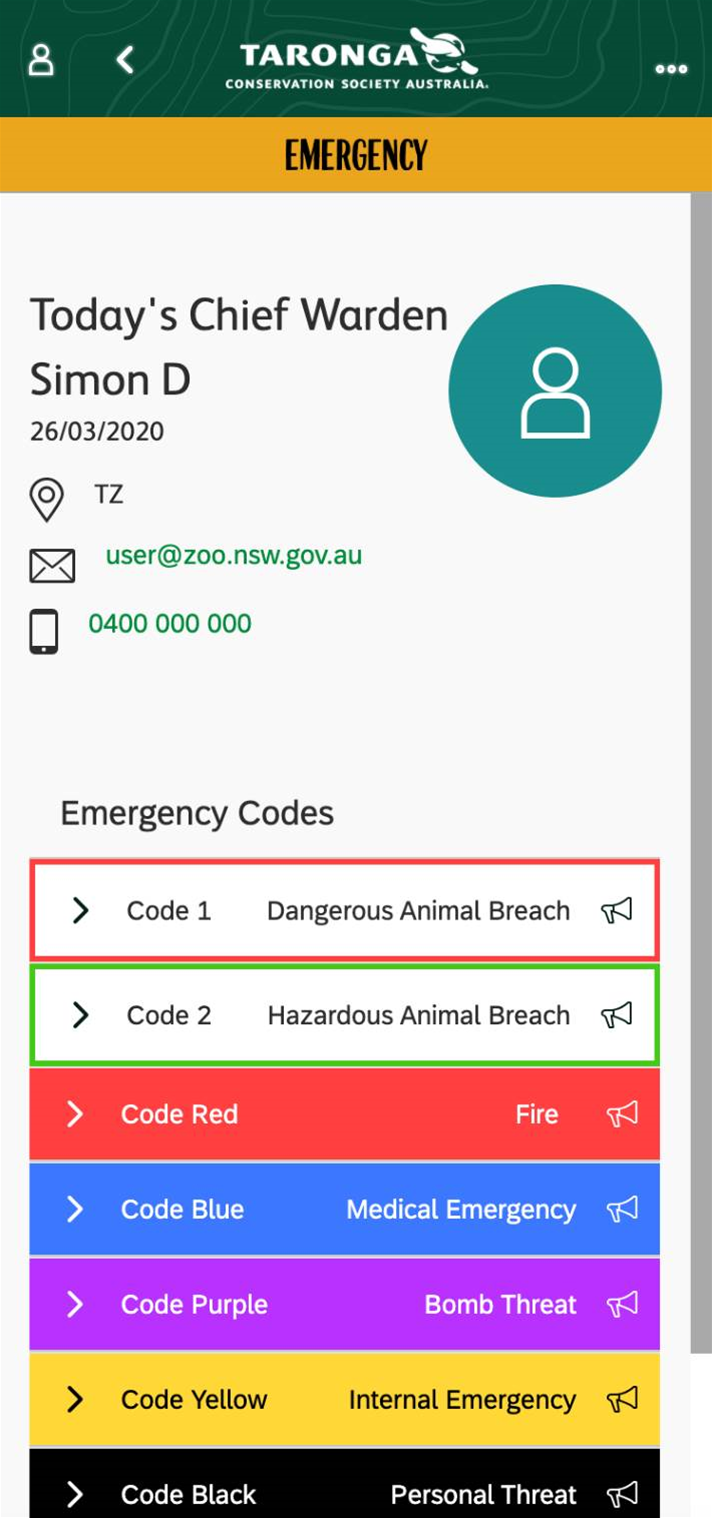The image size is (712, 1518).
Task: Trigger the Code Red Fire megaphone
Action: point(622,1114)
